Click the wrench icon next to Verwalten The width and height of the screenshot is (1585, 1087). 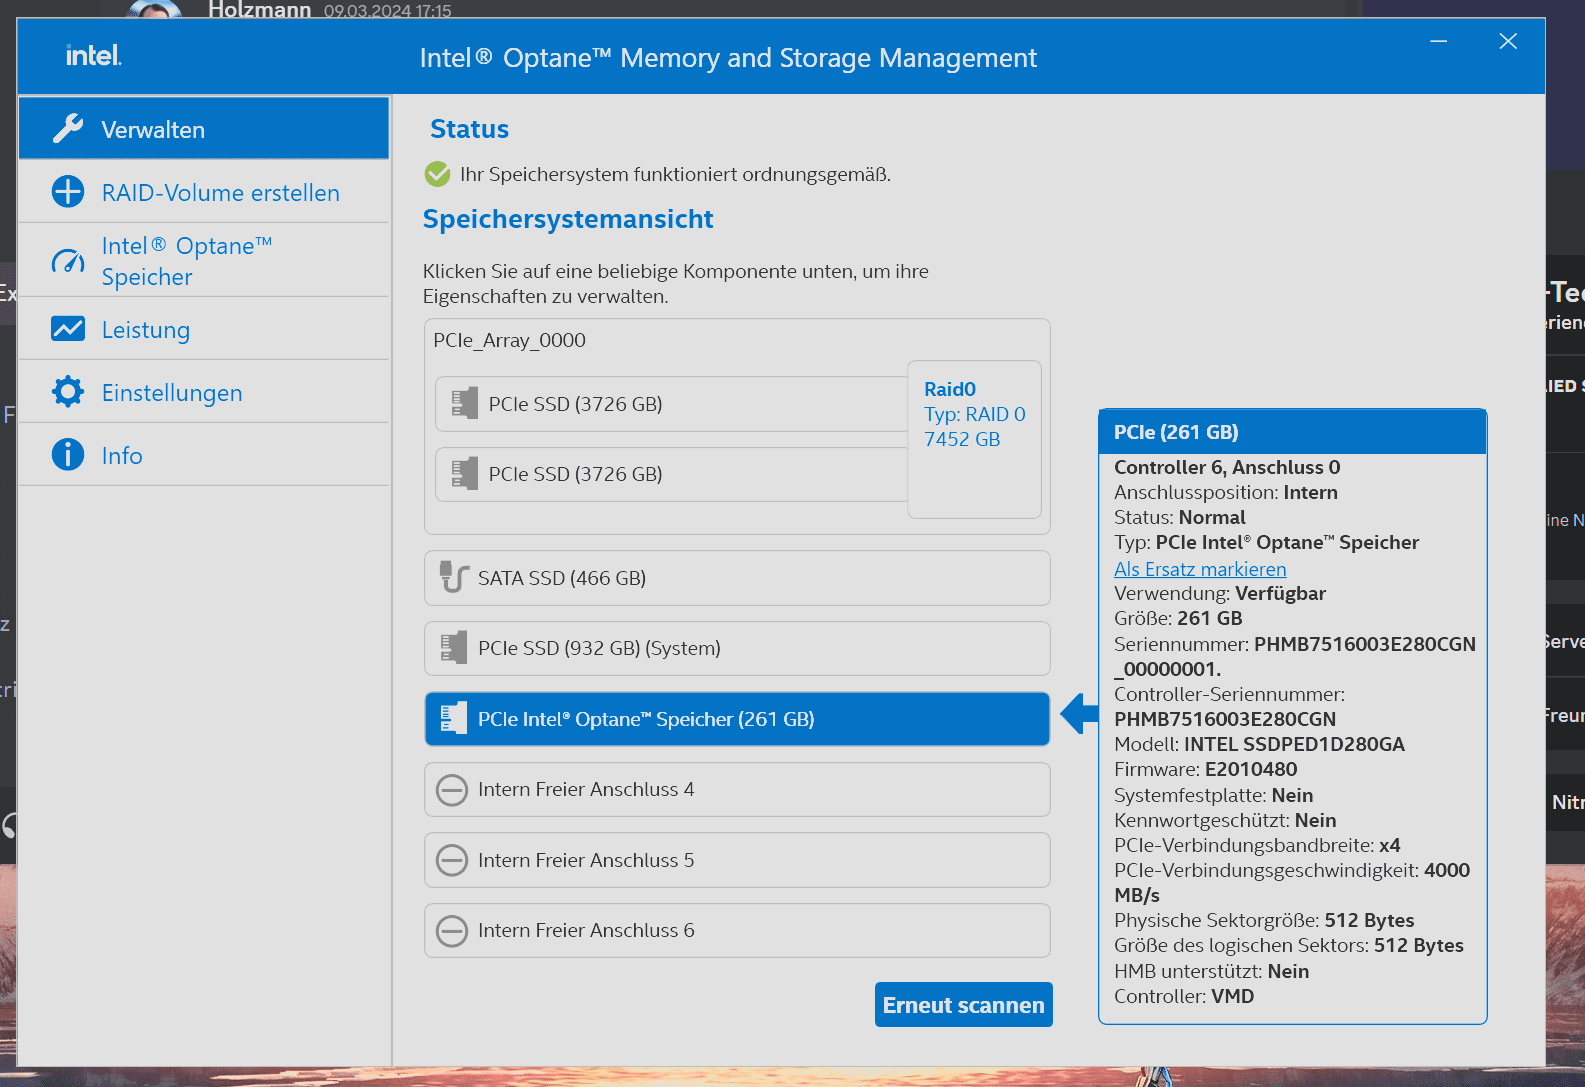pos(68,128)
